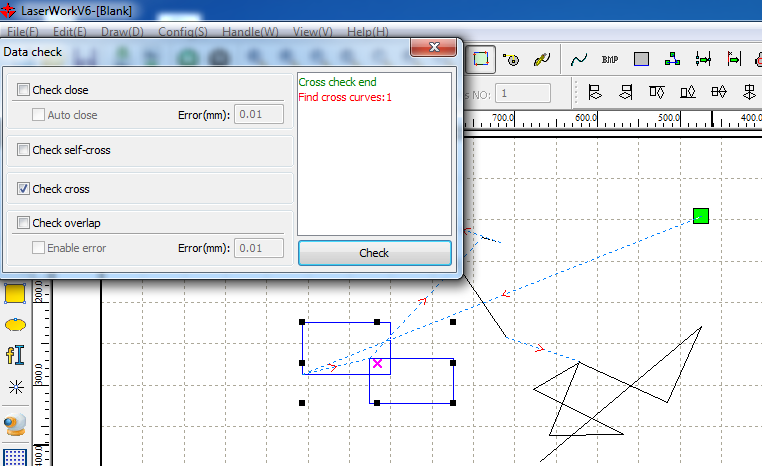Image resolution: width=762 pixels, height=466 pixels.
Task: Close the Data check dialog
Action: [435, 48]
